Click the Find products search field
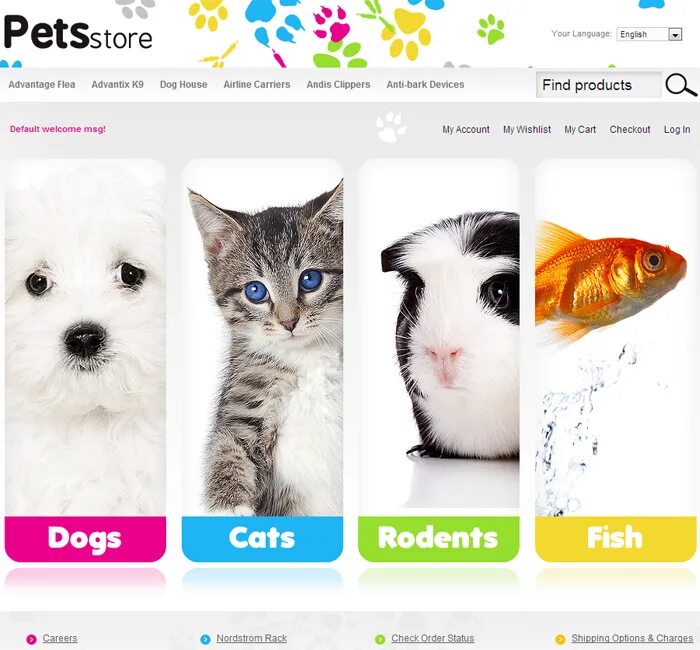700x650 pixels. pyautogui.click(x=598, y=85)
